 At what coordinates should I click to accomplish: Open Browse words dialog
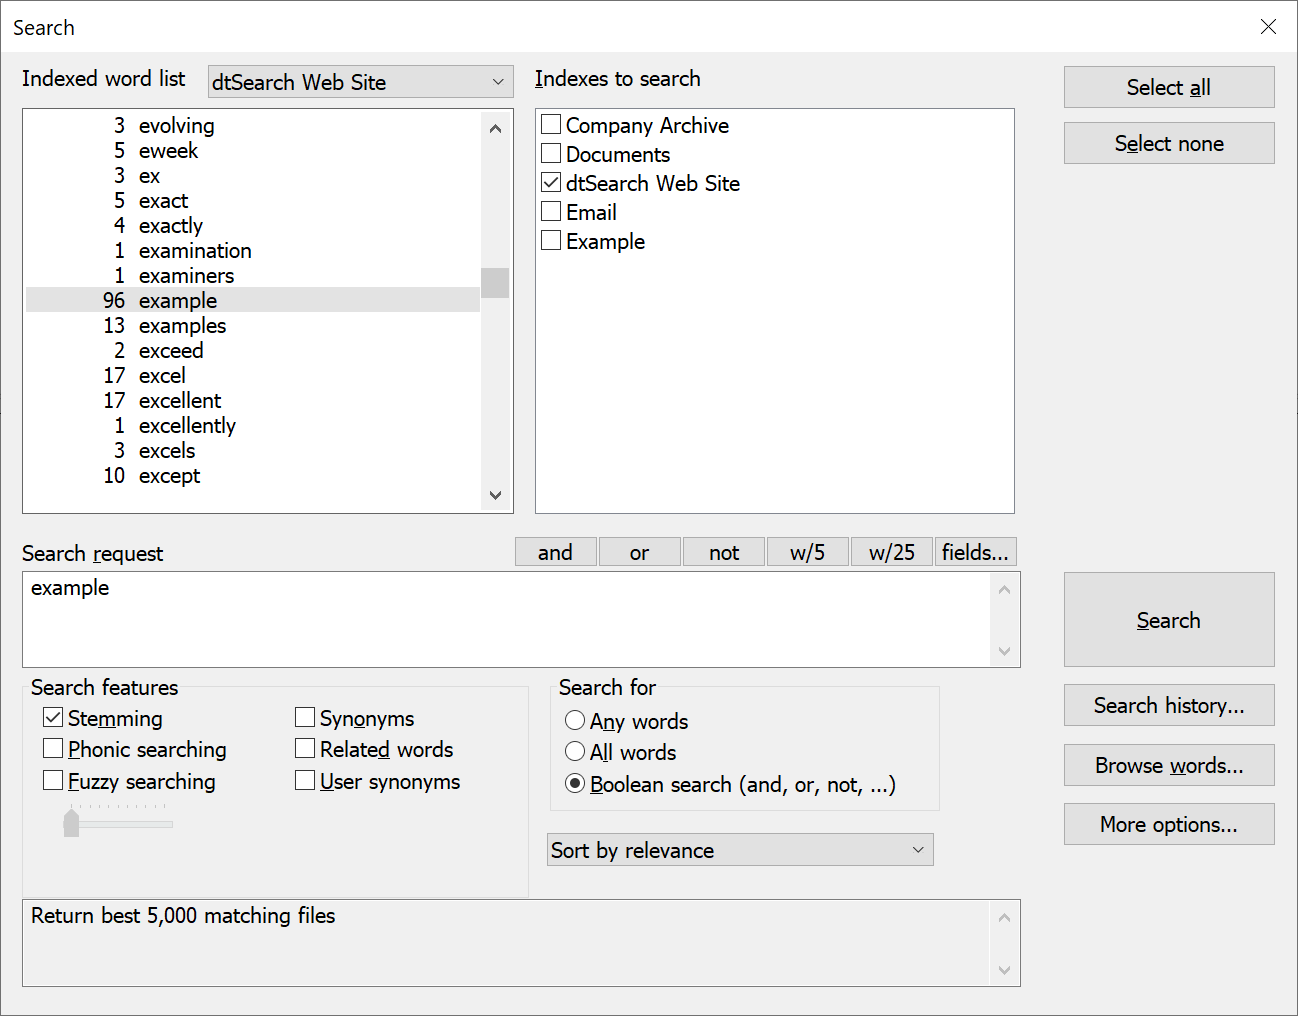(1169, 765)
